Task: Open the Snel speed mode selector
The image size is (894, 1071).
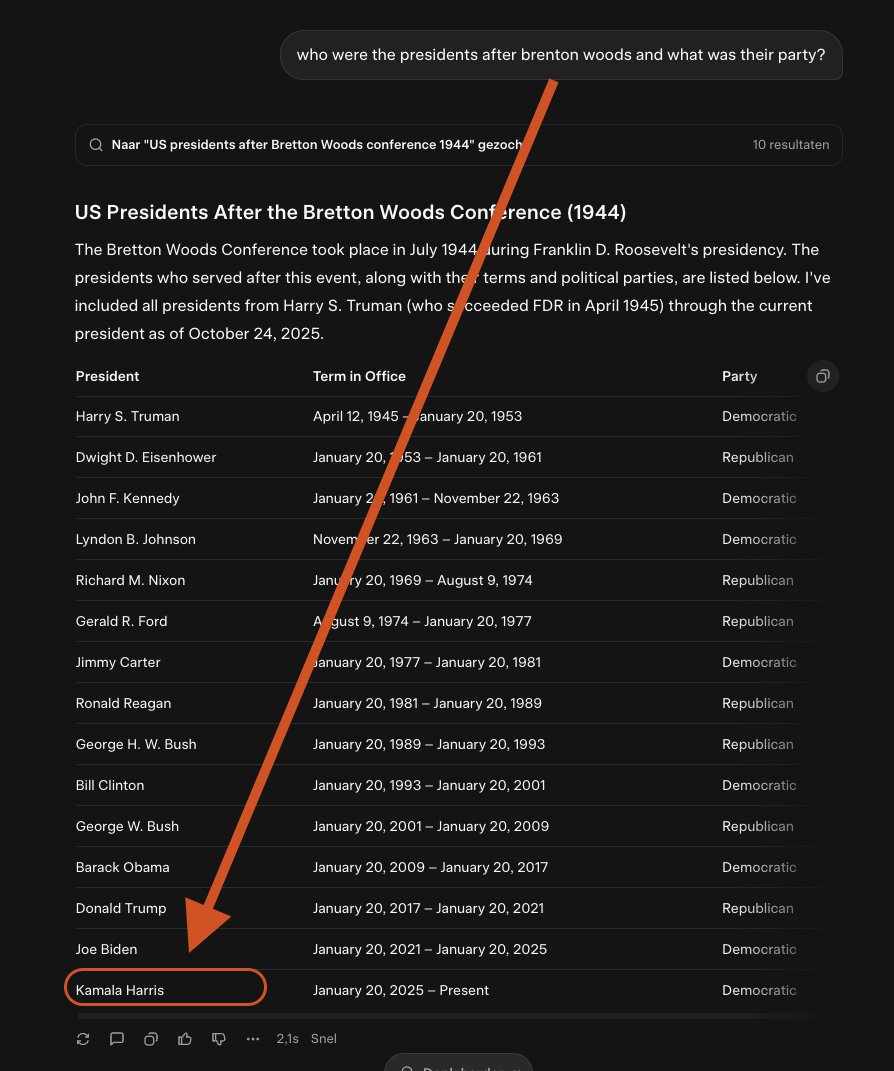Action: [323, 1039]
